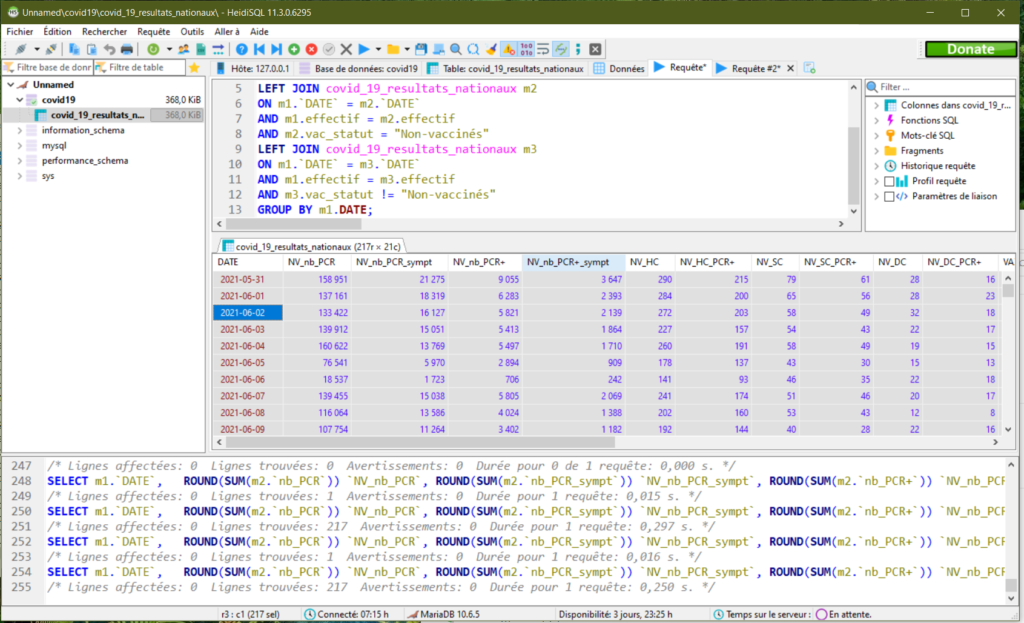Click the query editor horizontal scrollbar thumb

pyautogui.click(x=293, y=223)
